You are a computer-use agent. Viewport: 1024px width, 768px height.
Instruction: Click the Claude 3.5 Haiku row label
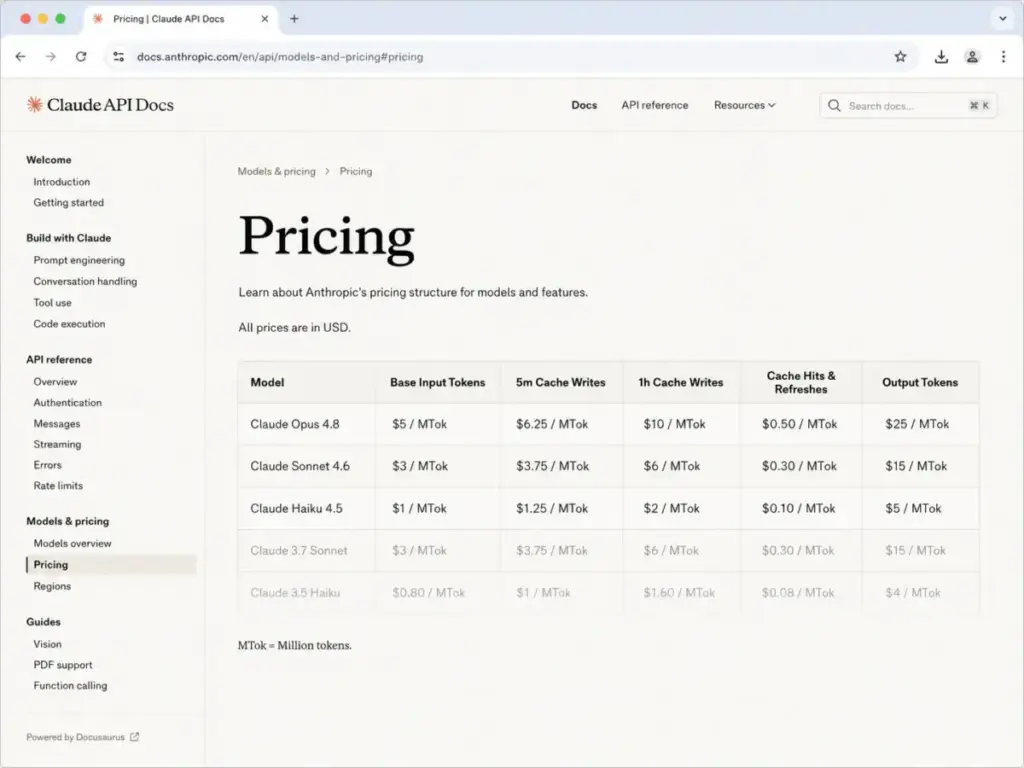point(295,593)
